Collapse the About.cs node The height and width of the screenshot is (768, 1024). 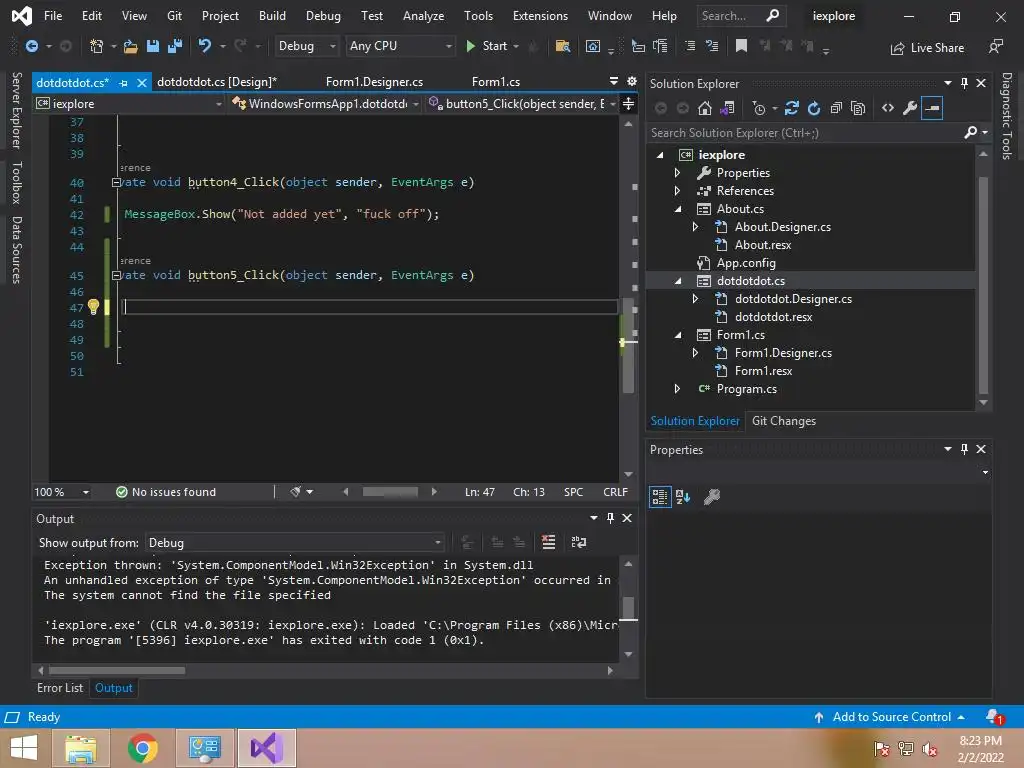click(678, 209)
